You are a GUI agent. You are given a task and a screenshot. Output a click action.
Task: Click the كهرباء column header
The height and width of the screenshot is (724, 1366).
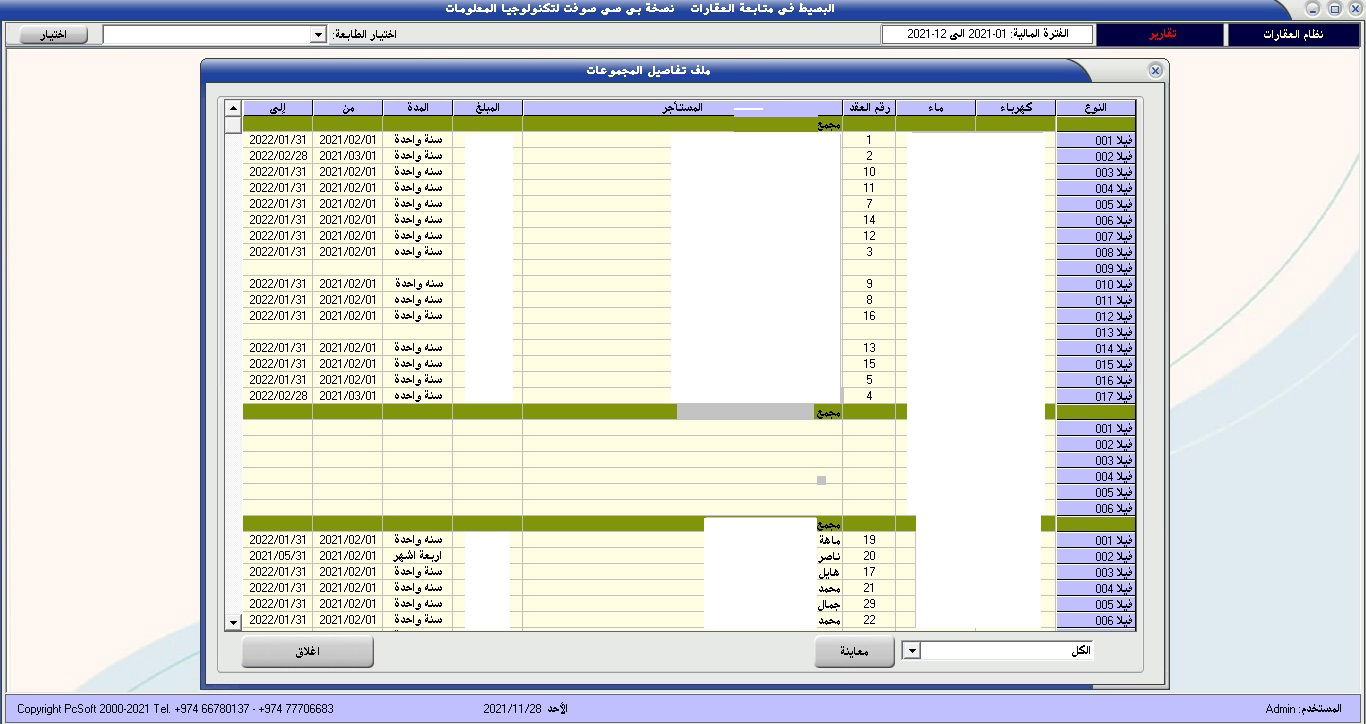(1015, 108)
